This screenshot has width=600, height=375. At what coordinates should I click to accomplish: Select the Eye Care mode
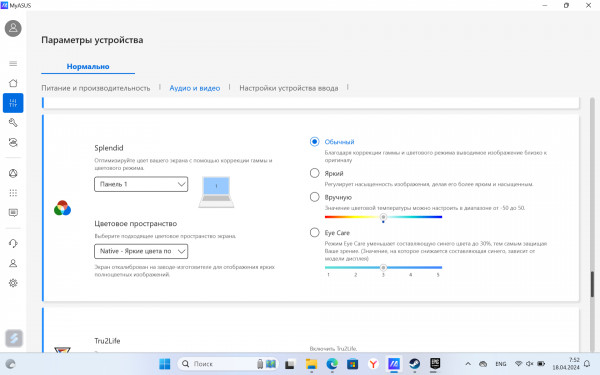tap(314, 232)
